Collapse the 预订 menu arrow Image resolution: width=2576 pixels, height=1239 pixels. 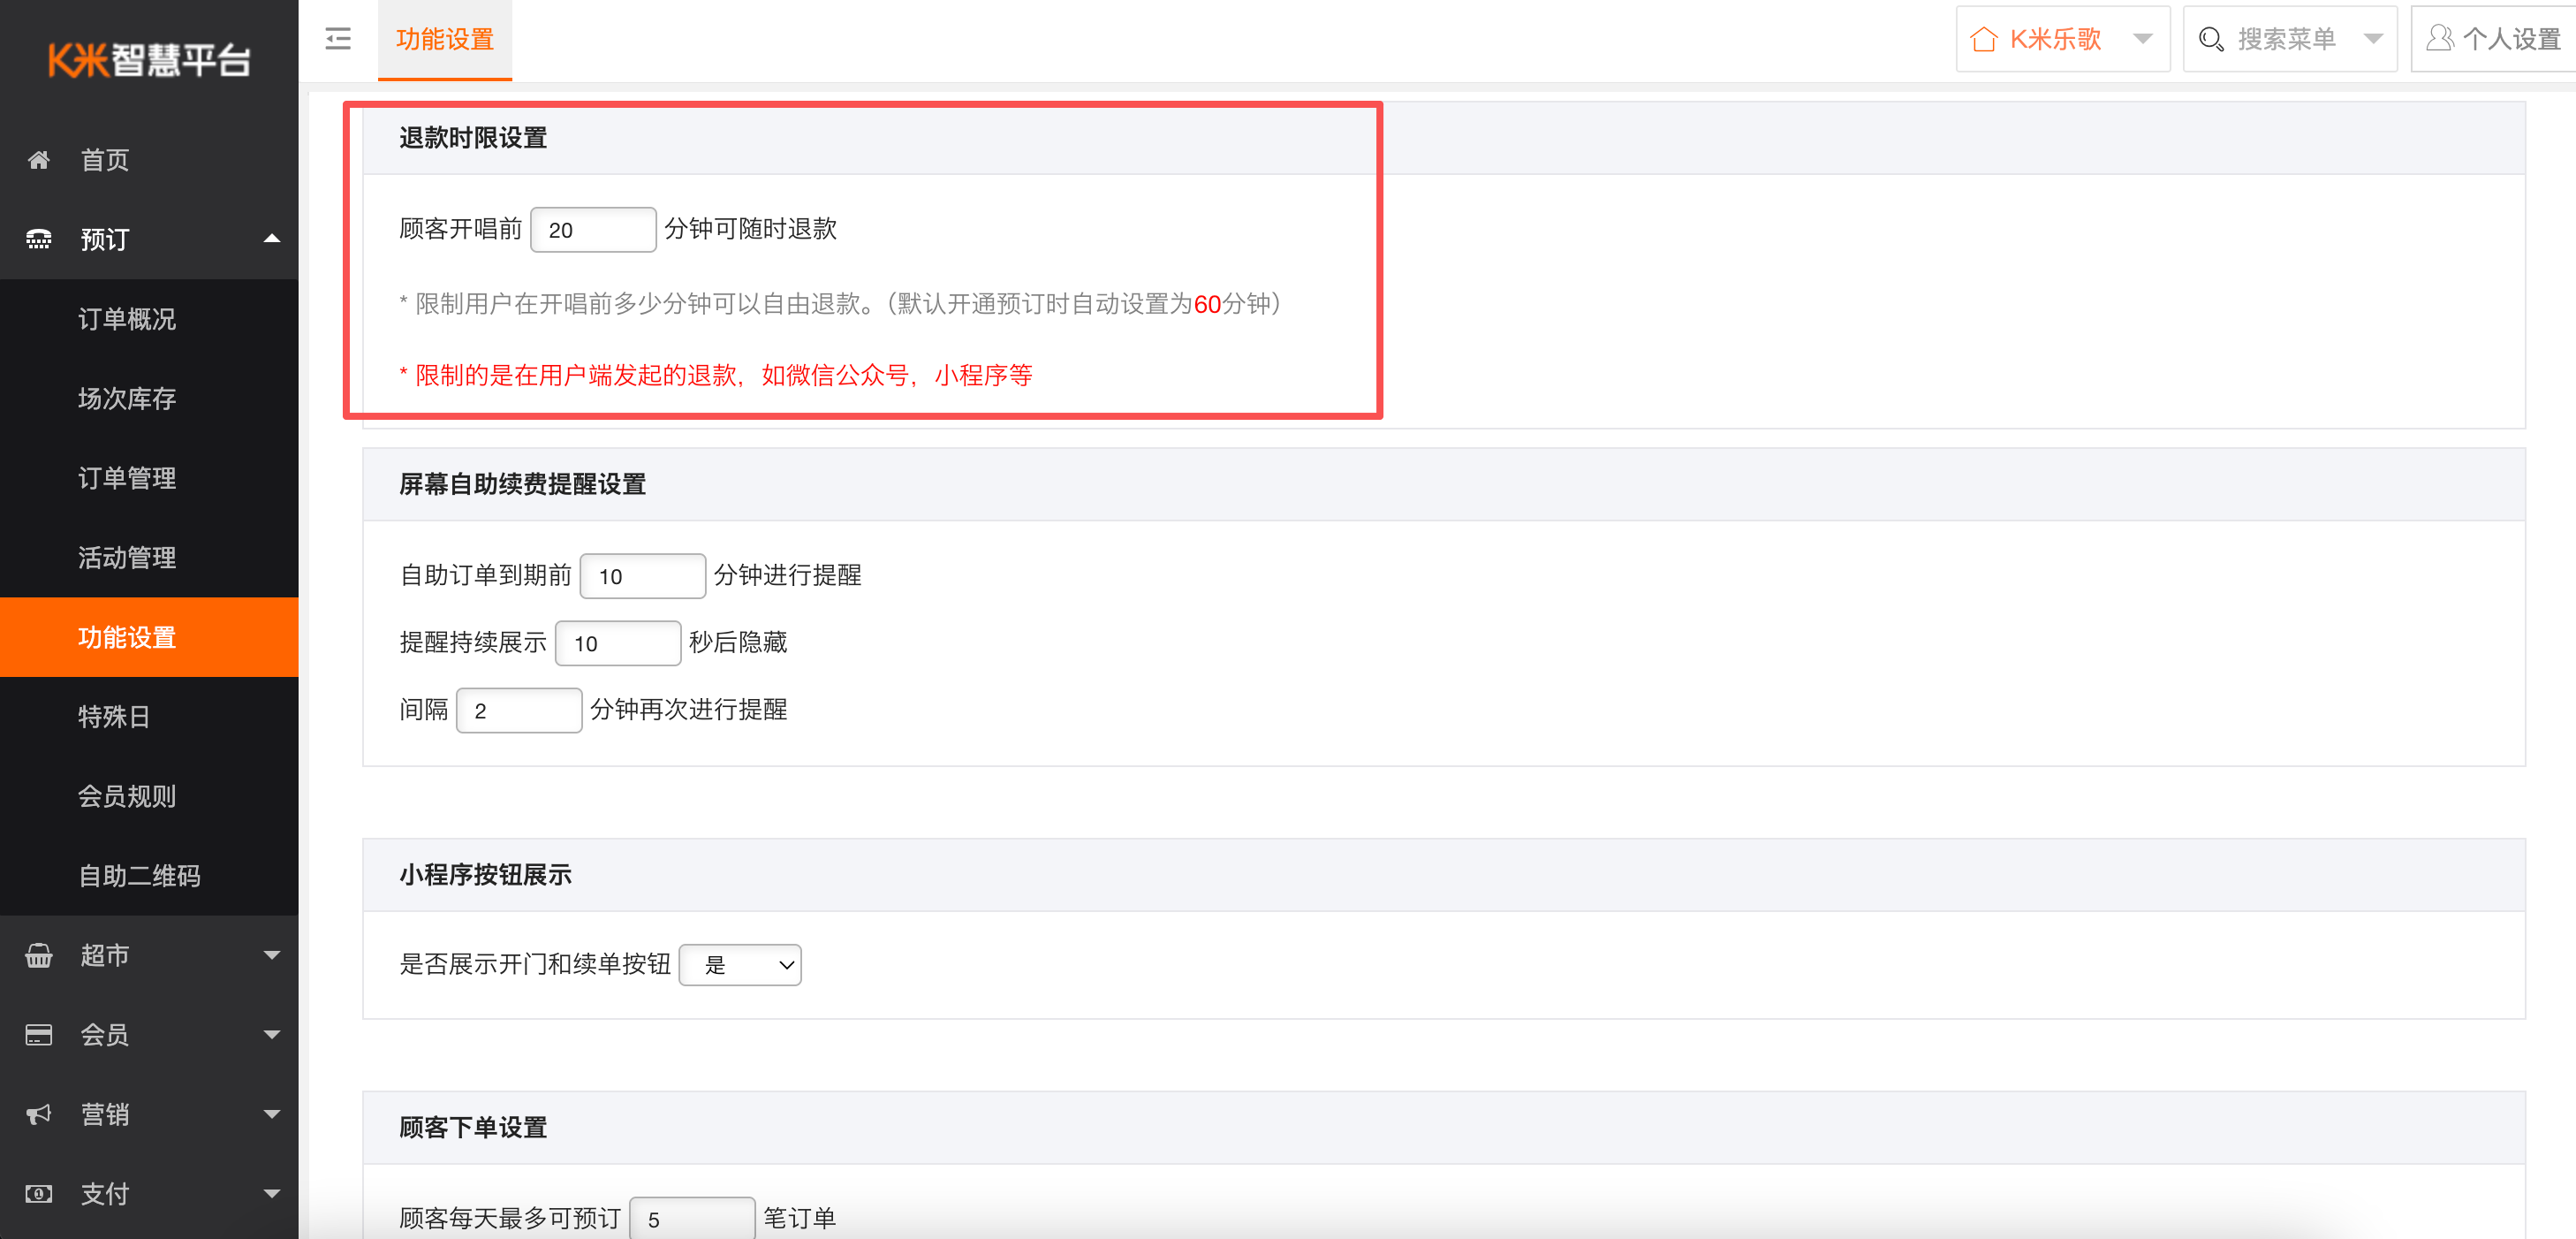tap(271, 239)
